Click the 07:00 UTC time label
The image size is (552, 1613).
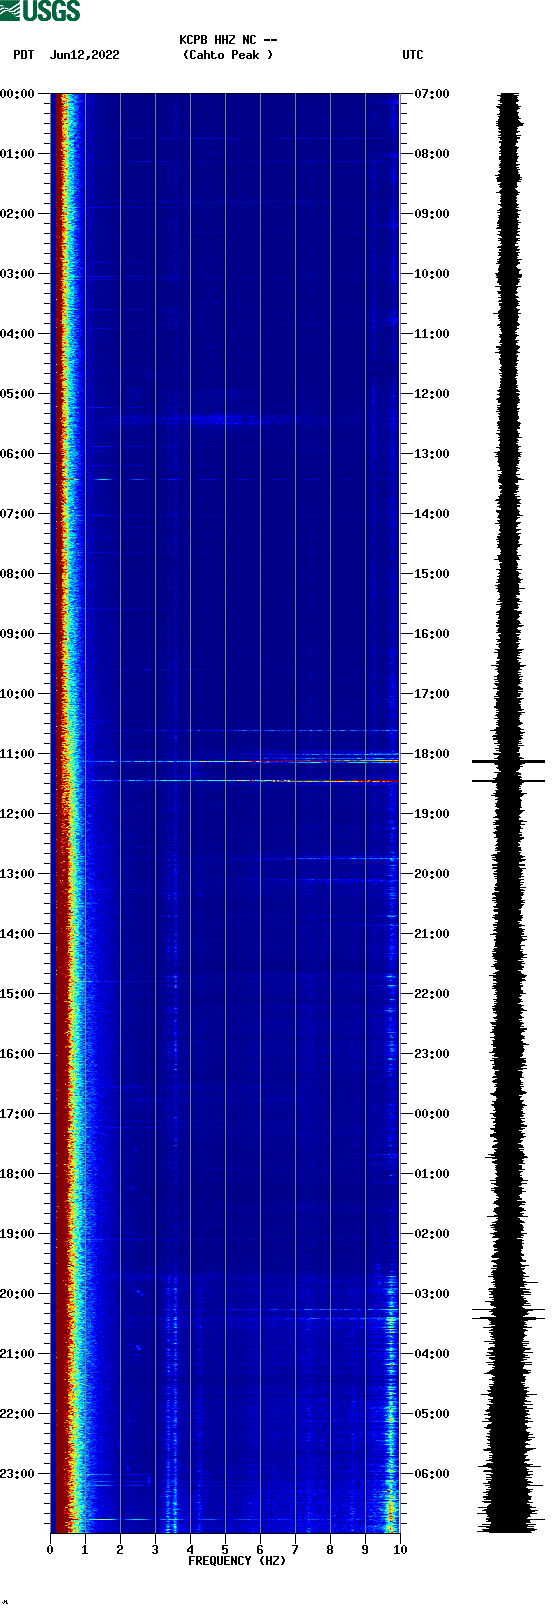[432, 94]
